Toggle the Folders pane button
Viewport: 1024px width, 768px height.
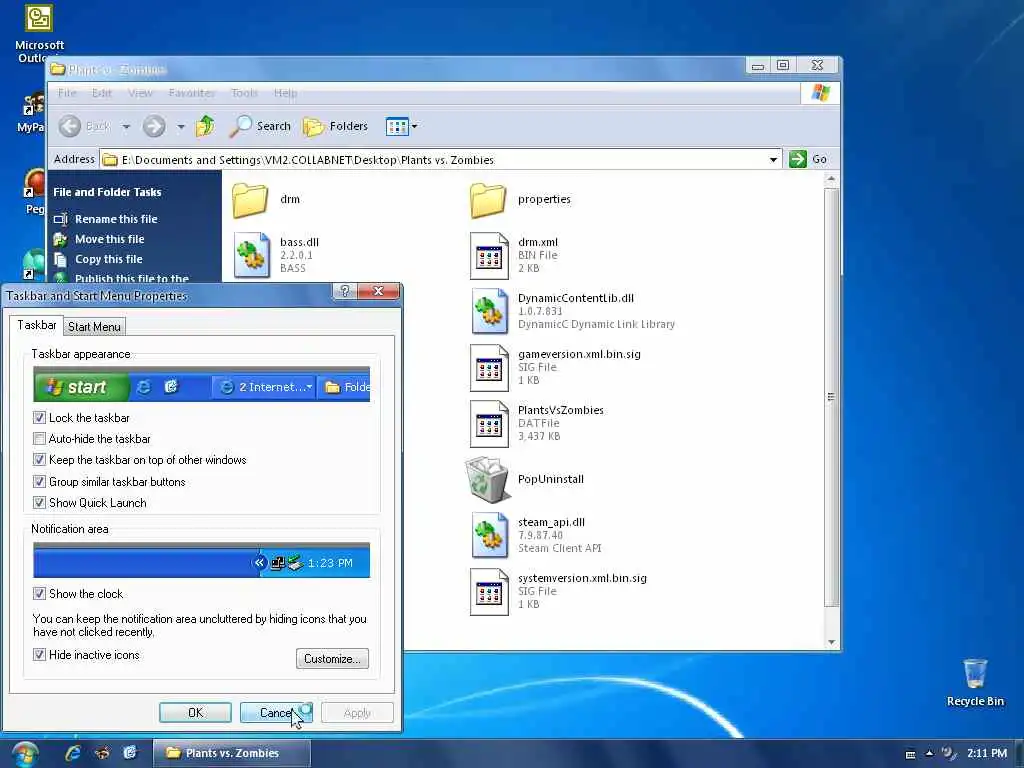click(336, 126)
